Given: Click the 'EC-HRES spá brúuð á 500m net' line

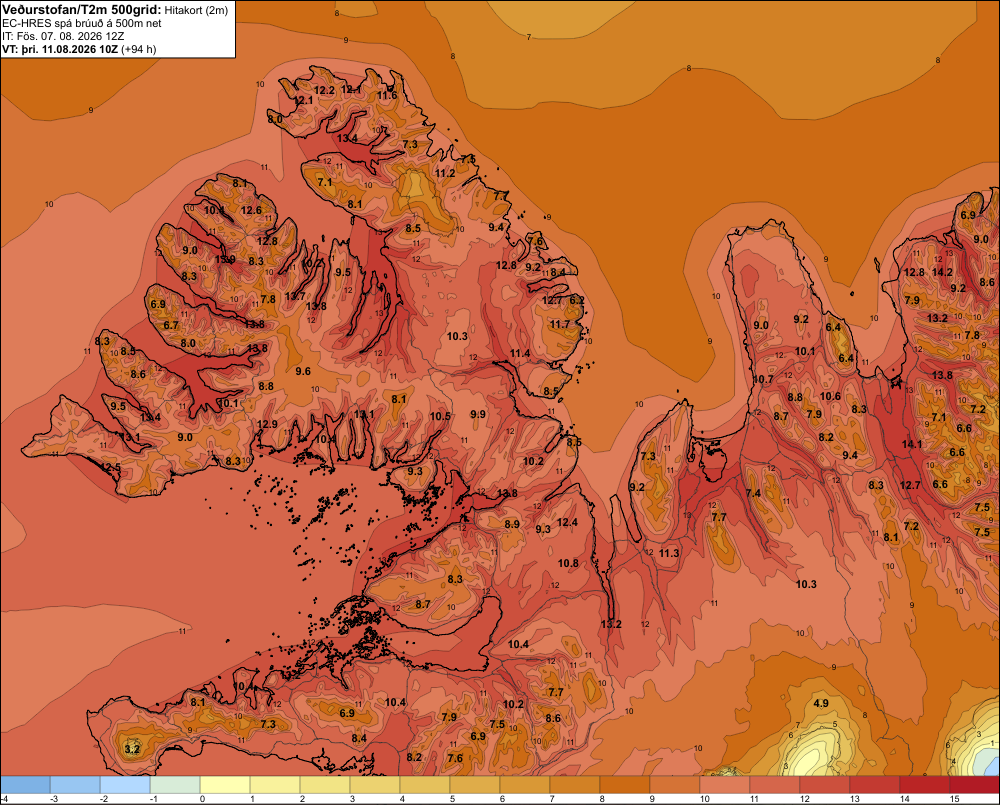Looking at the screenshot, I should click(x=82, y=23).
